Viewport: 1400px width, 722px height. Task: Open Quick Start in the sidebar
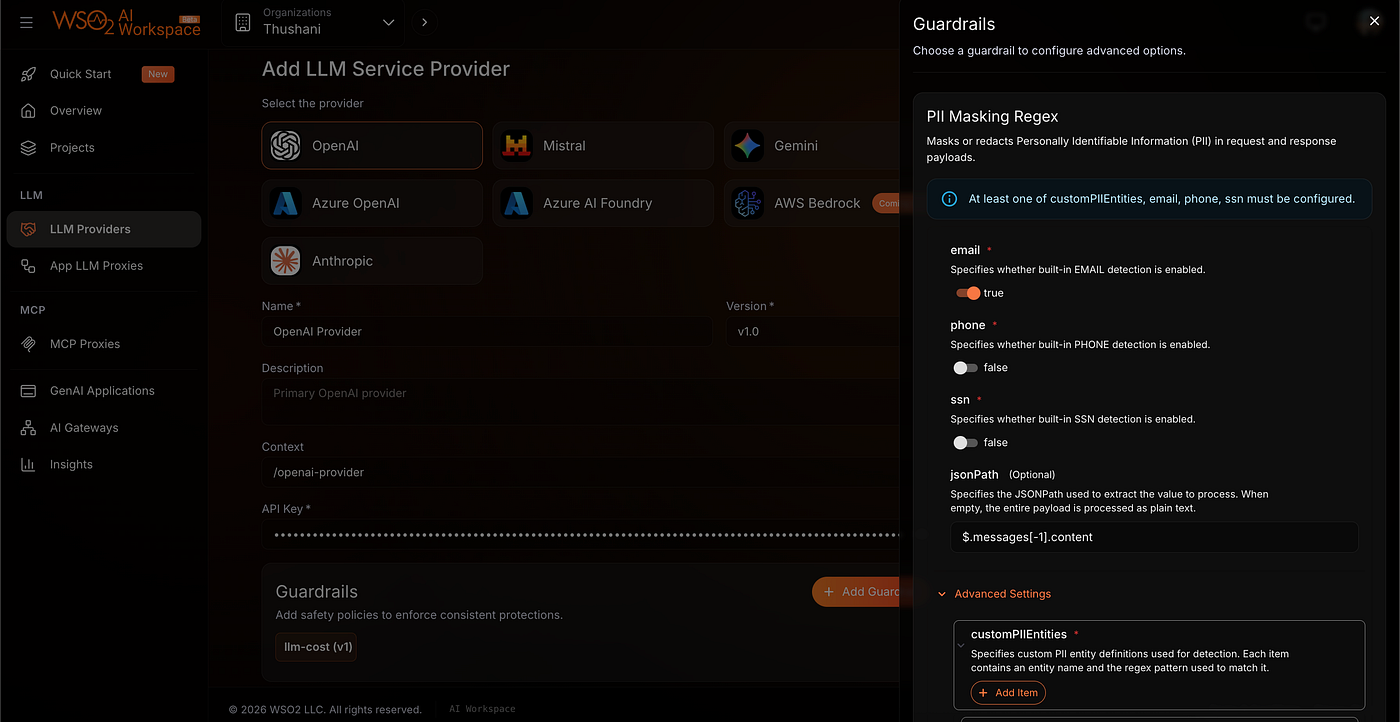tap(104, 74)
